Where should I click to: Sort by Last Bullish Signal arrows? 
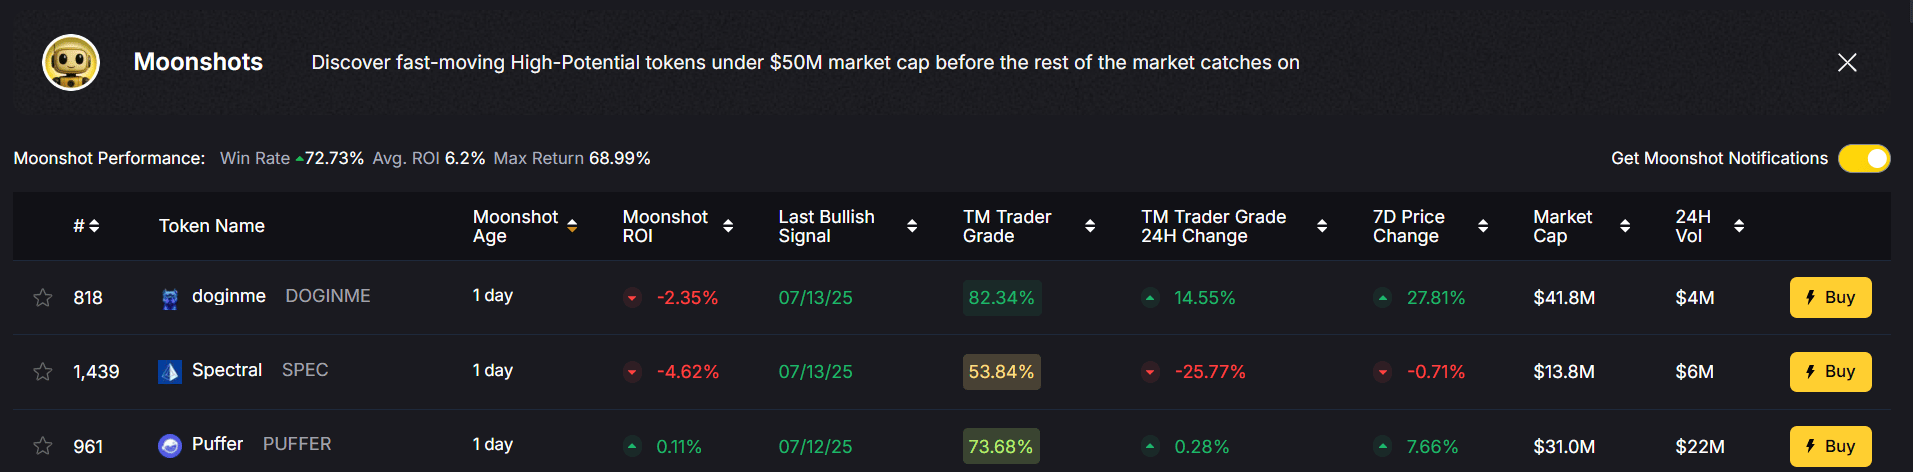[912, 226]
